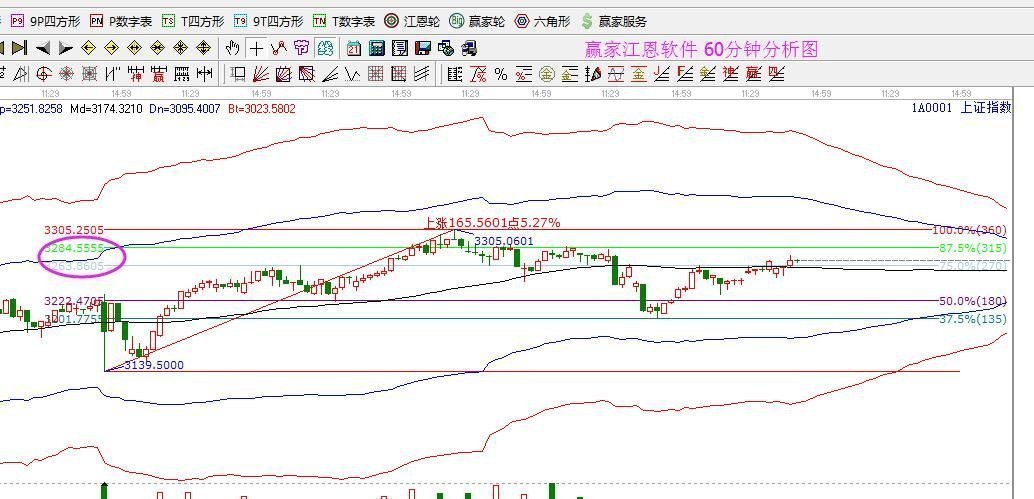Click the dice windows icon
1034x499 pixels.
446,48
